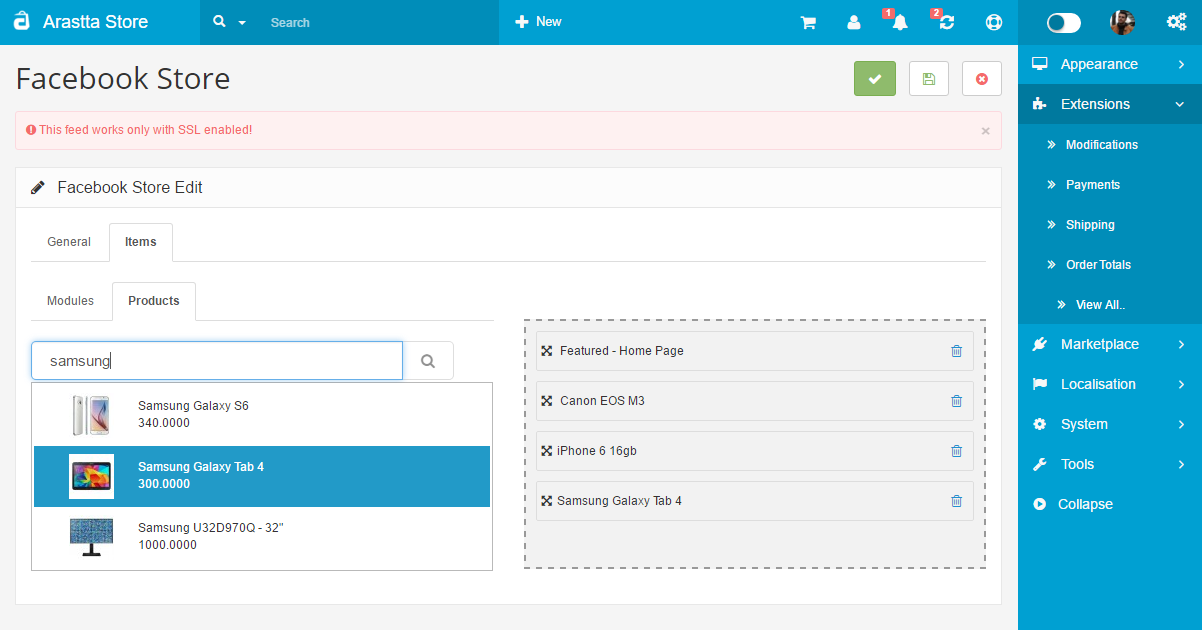The width and height of the screenshot is (1202, 630).
Task: Expand the Localisation menu
Action: 1110,384
